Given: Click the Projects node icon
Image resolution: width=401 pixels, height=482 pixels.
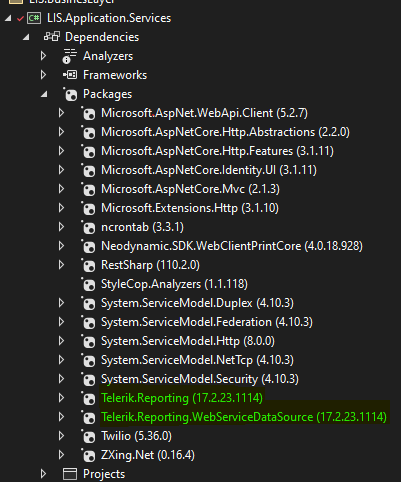Looking at the screenshot, I should pos(70,474).
